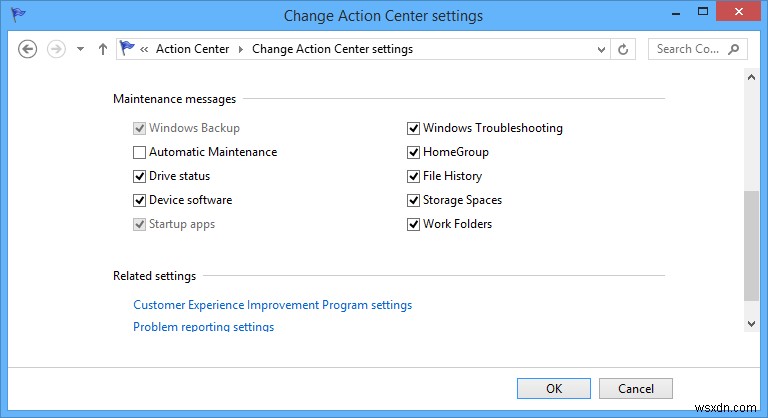Click the Back navigation arrow

click(27, 49)
